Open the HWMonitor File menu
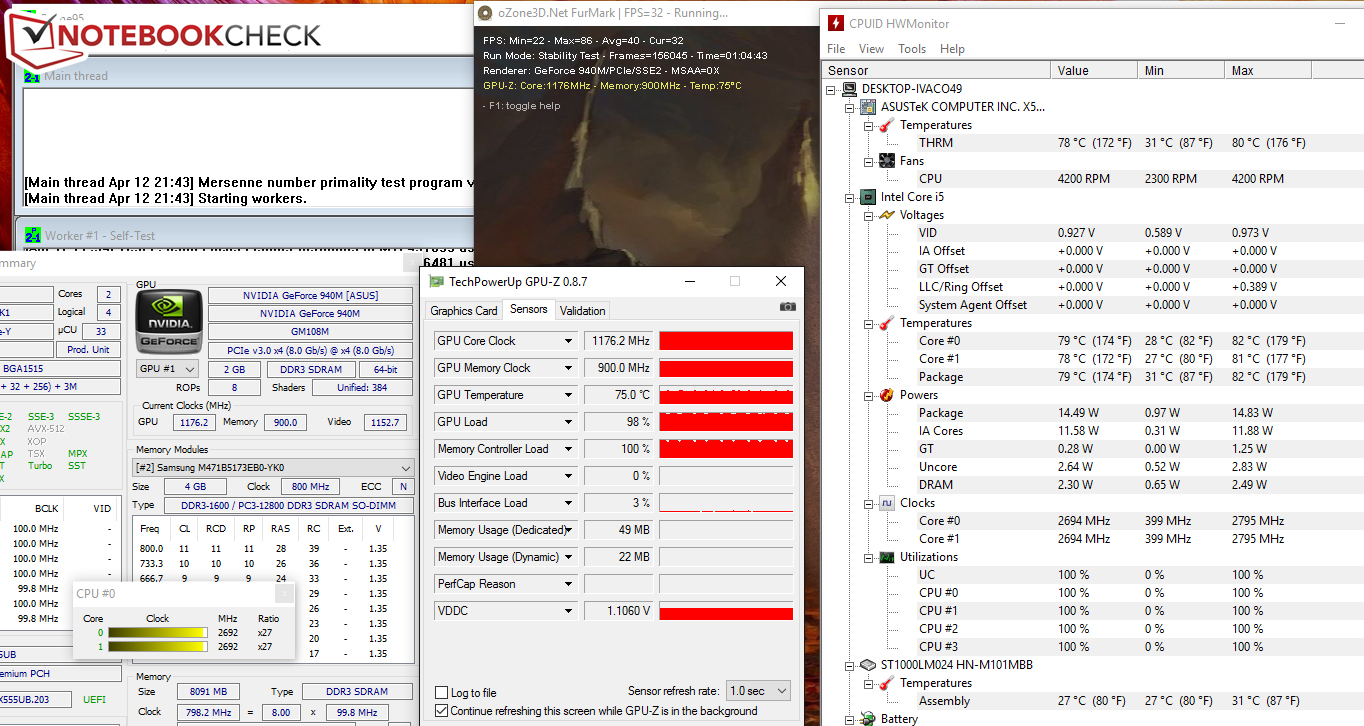Image resolution: width=1364 pixels, height=726 pixels. click(x=836, y=49)
